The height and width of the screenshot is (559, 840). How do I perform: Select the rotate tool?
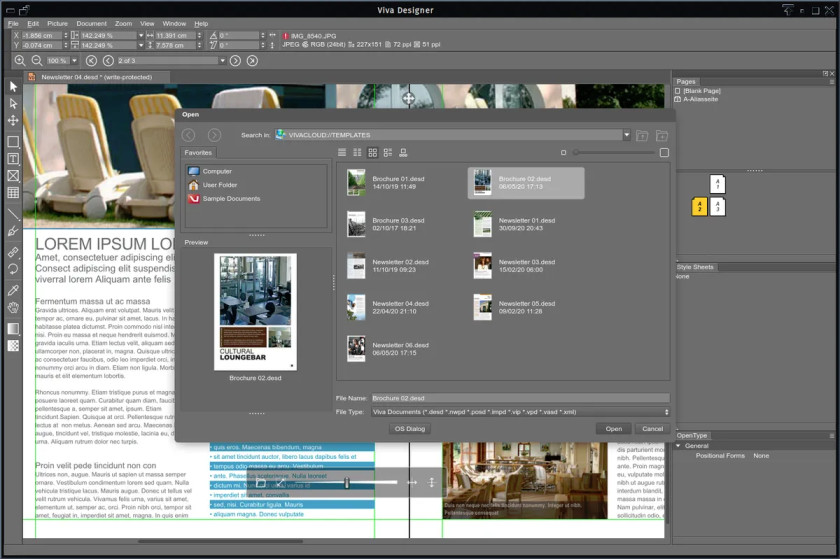pos(13,269)
